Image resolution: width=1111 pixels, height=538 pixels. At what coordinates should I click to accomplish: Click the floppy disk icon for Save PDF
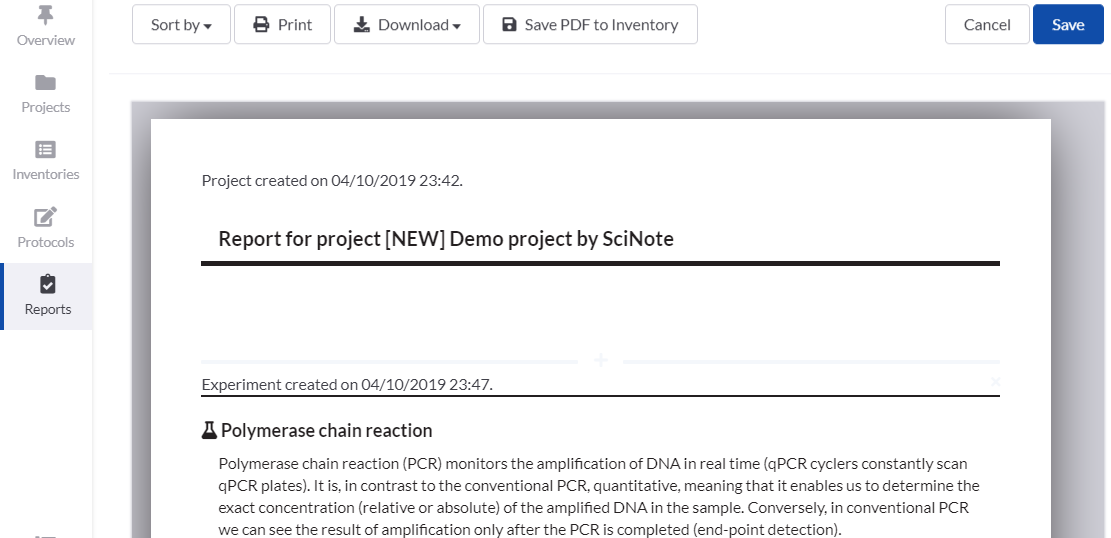(510, 25)
